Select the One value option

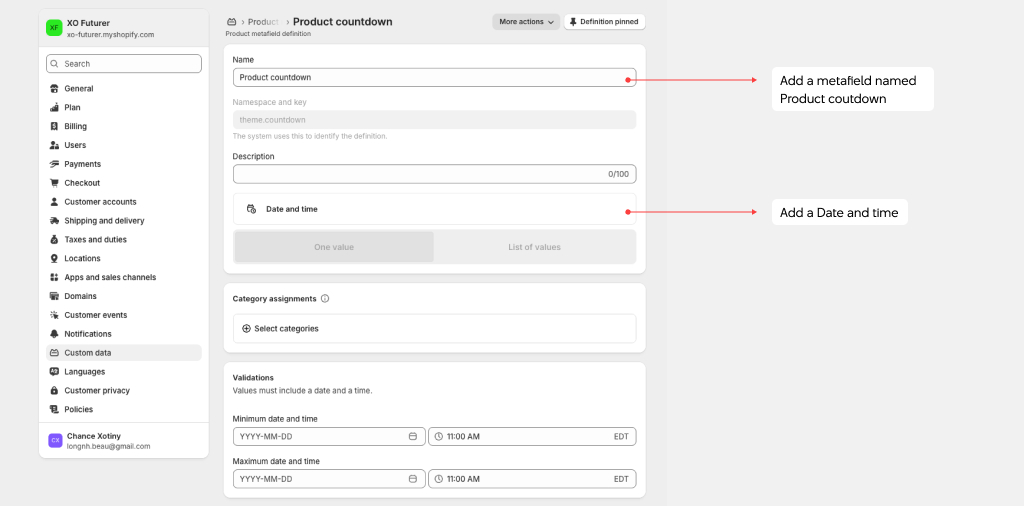(x=334, y=247)
